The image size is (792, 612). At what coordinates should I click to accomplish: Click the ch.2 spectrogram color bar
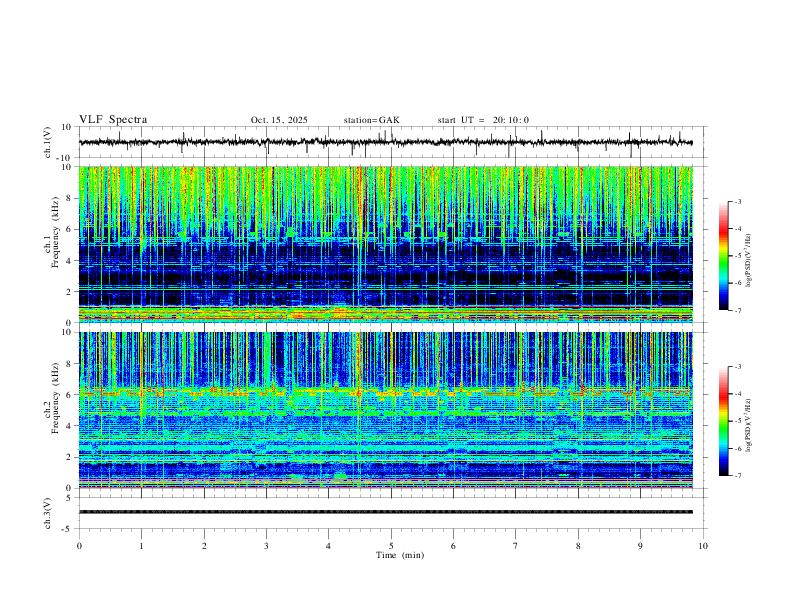click(724, 421)
